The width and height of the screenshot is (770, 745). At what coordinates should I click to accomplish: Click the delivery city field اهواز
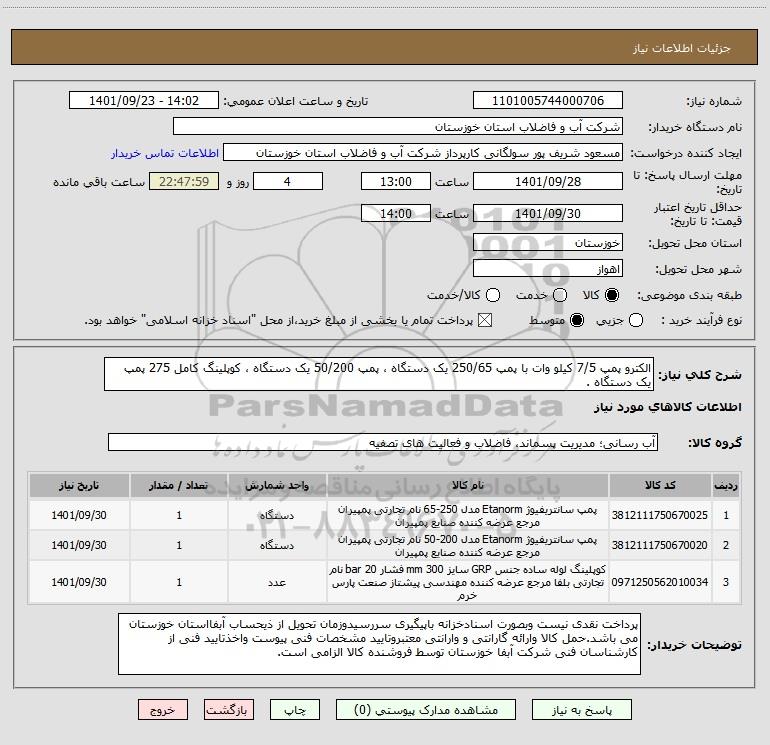(x=548, y=269)
